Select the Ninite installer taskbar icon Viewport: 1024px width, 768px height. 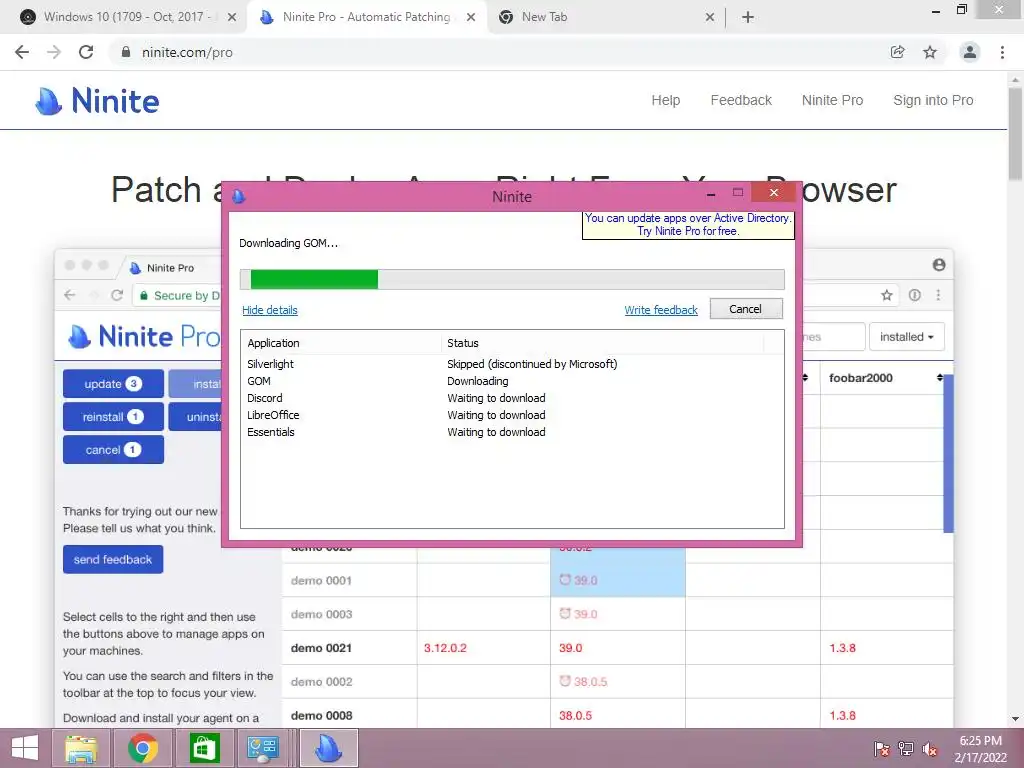coord(328,748)
